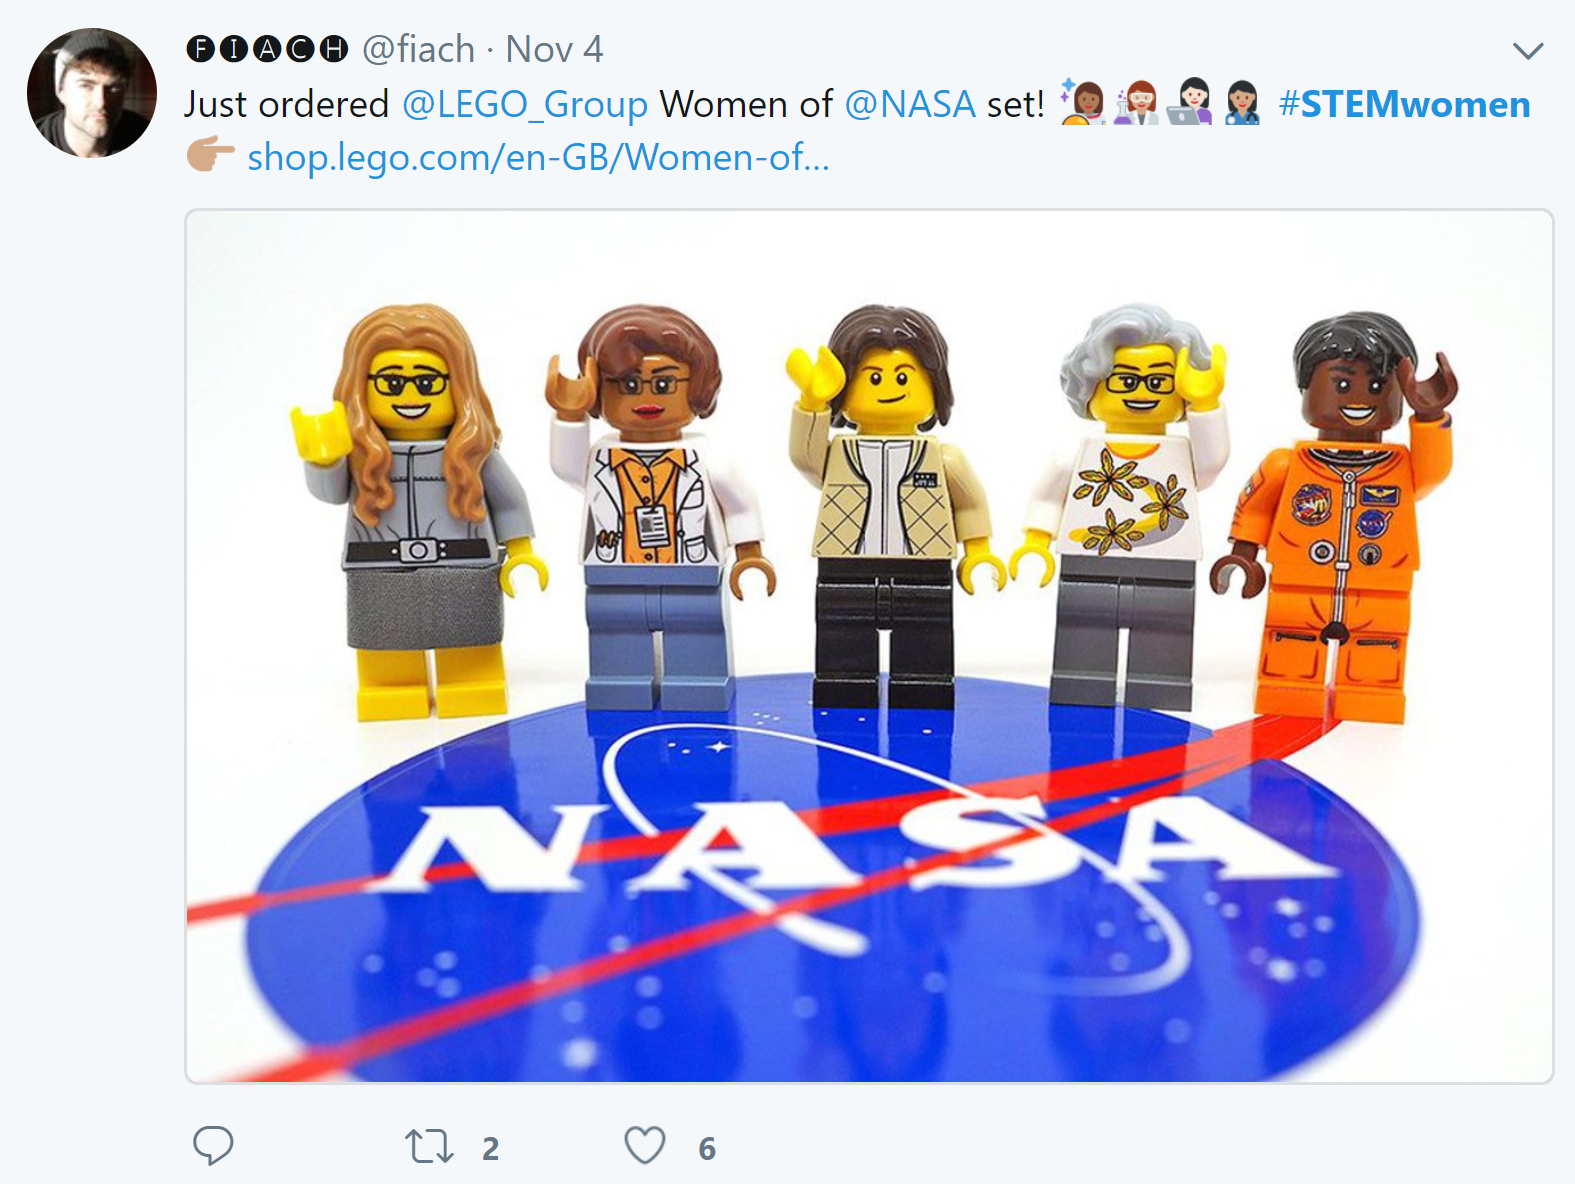Screen dimensions: 1575x1184
Task: Open the fiach profile avatar photo
Action: click(92, 93)
